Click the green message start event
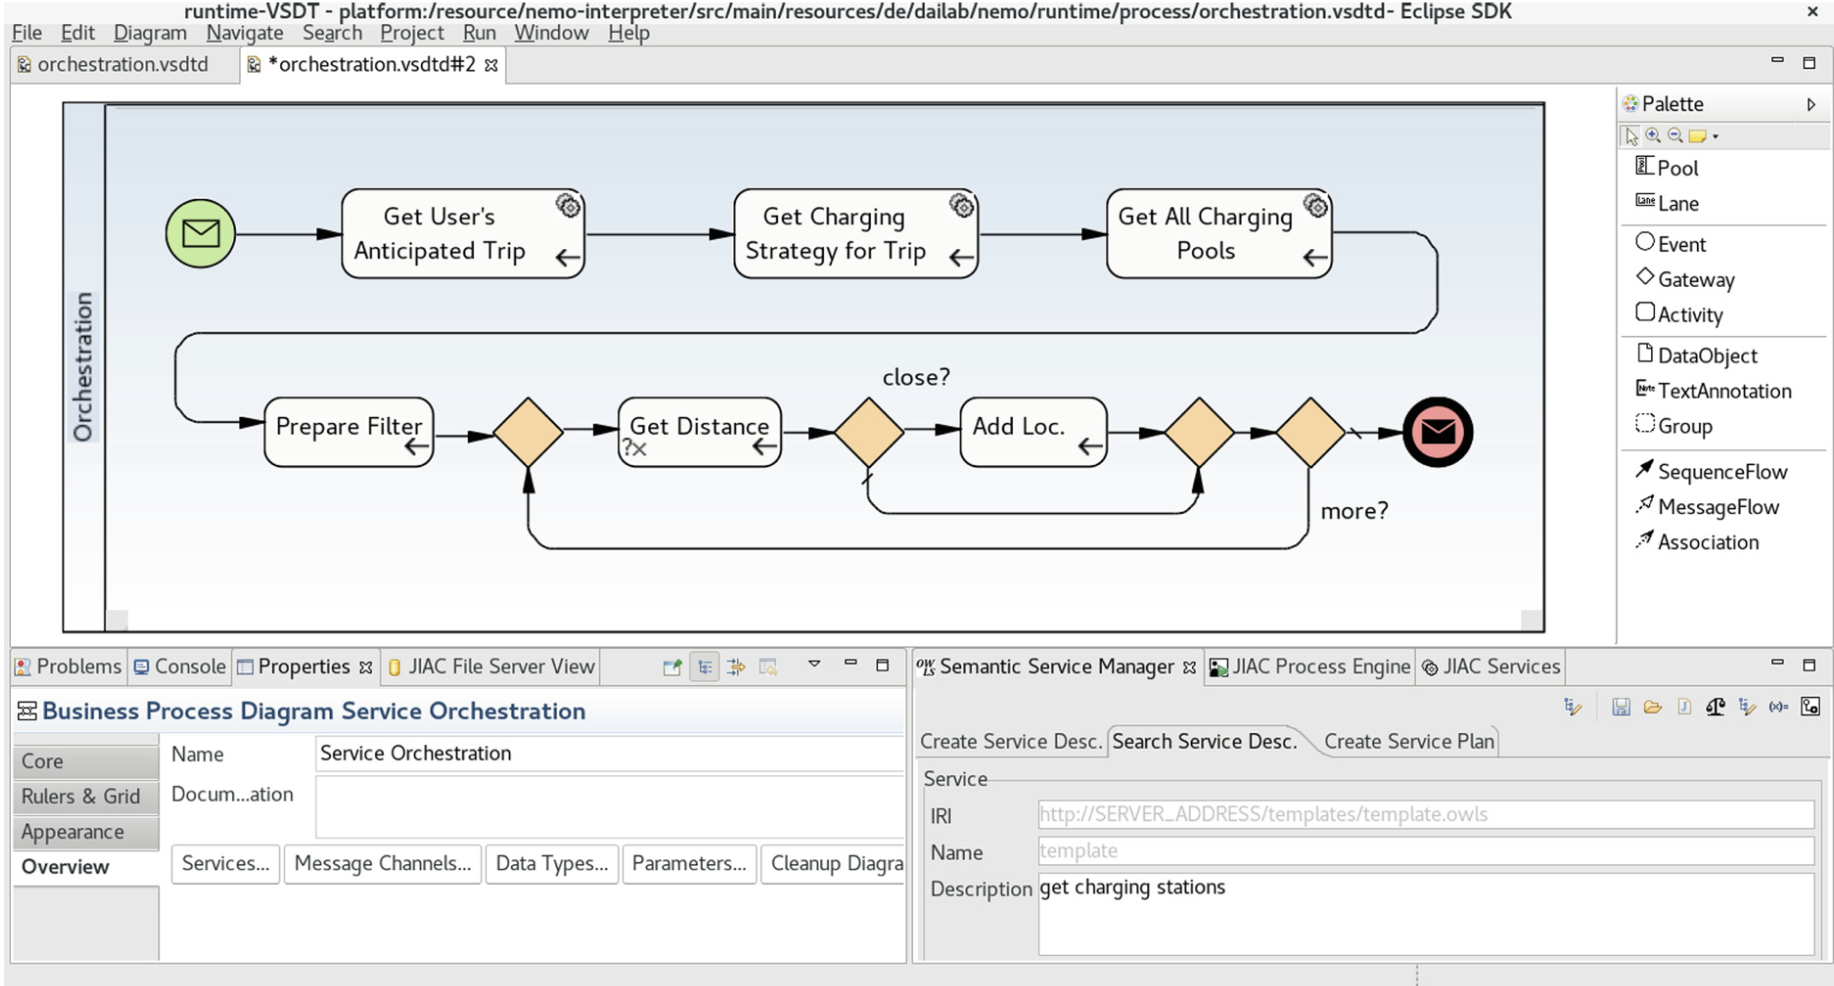The image size is (1834, 986). [x=200, y=234]
